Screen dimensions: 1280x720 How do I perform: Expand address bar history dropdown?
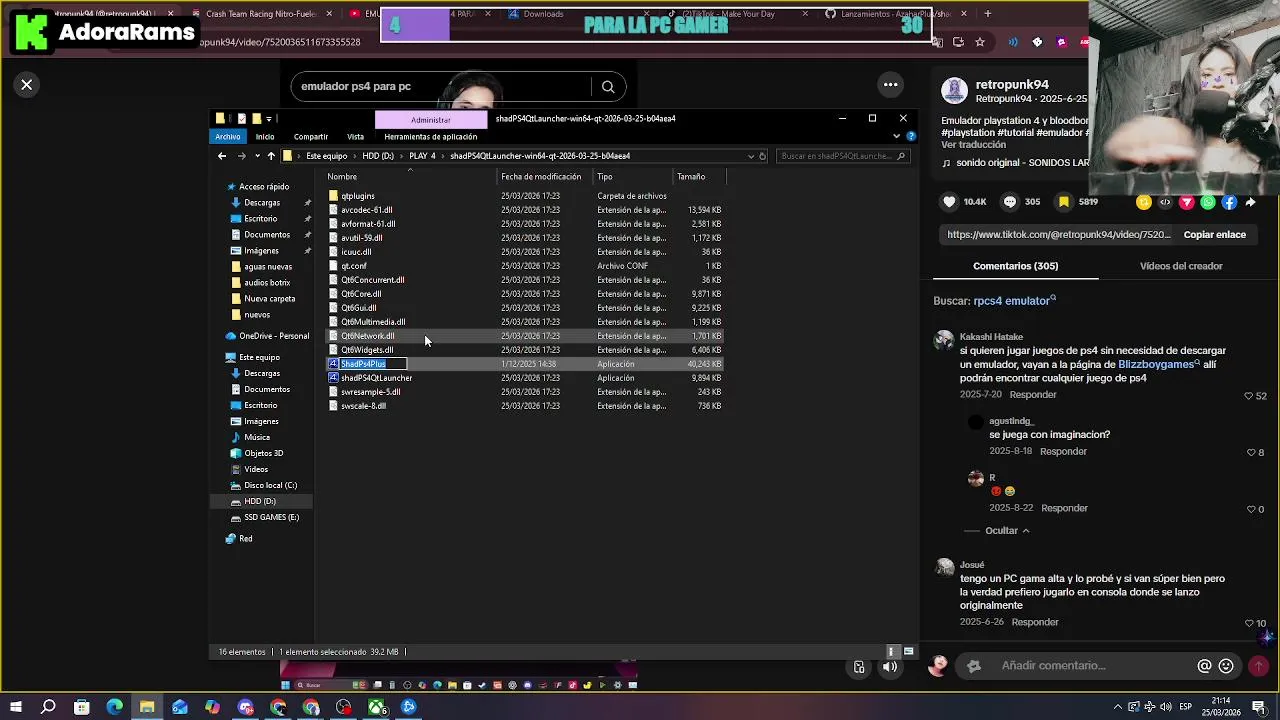751,156
